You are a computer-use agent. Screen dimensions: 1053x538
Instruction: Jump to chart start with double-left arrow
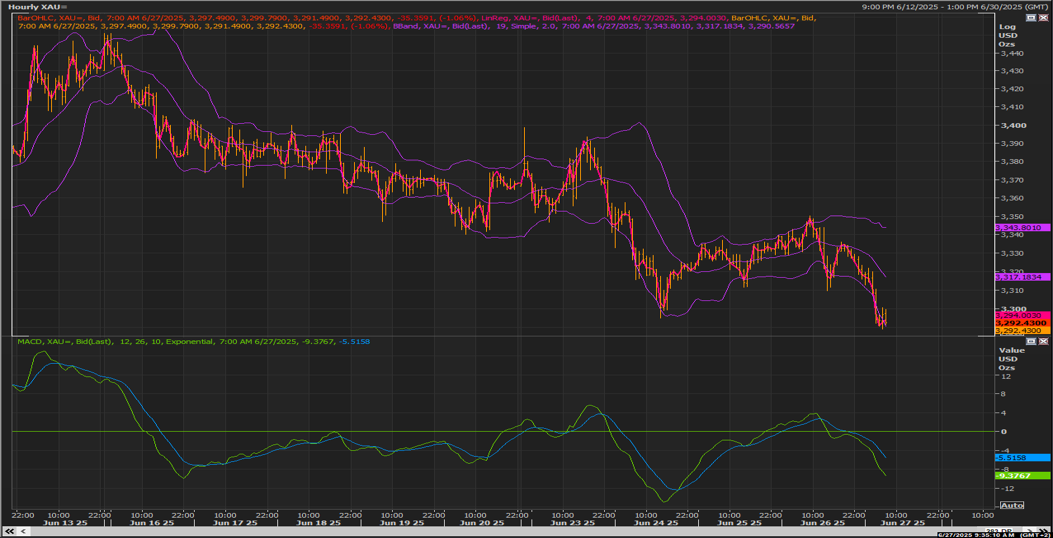[9, 531]
